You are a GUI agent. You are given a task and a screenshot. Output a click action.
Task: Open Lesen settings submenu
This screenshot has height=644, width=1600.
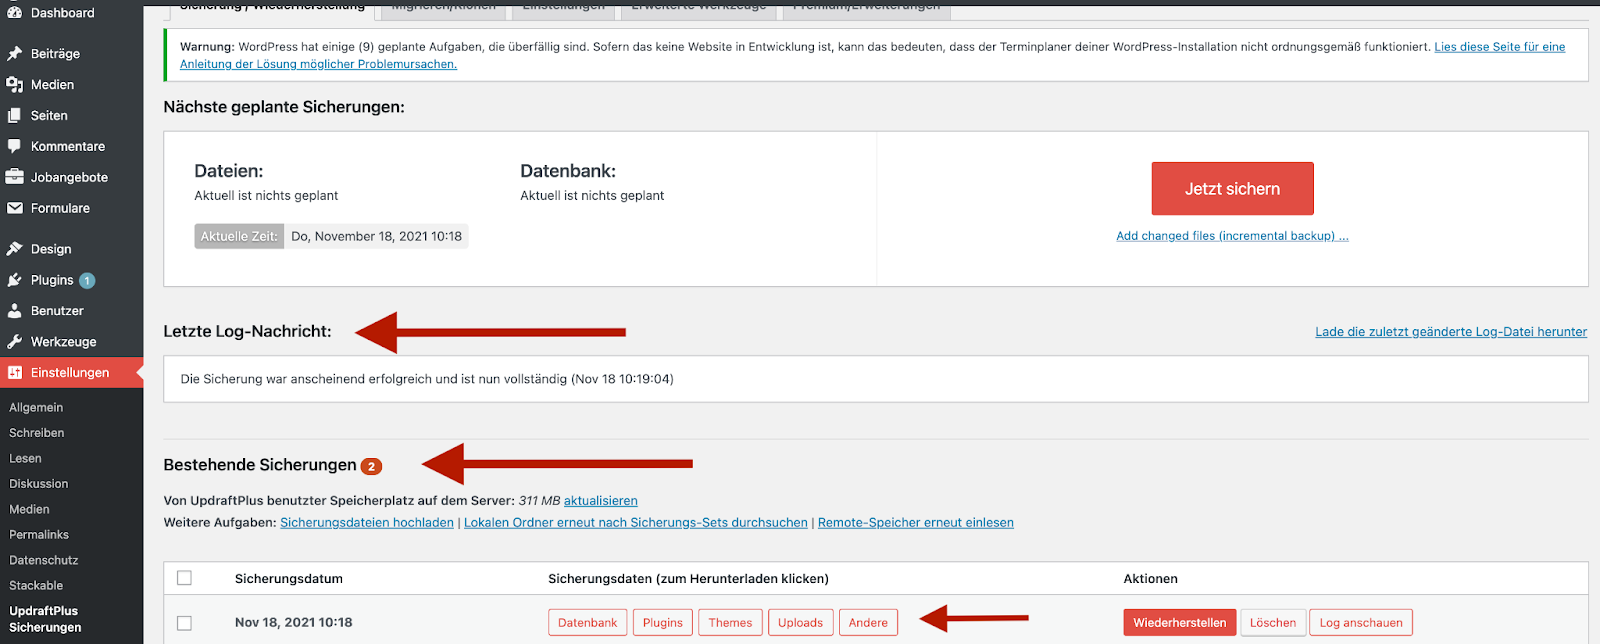click(26, 459)
